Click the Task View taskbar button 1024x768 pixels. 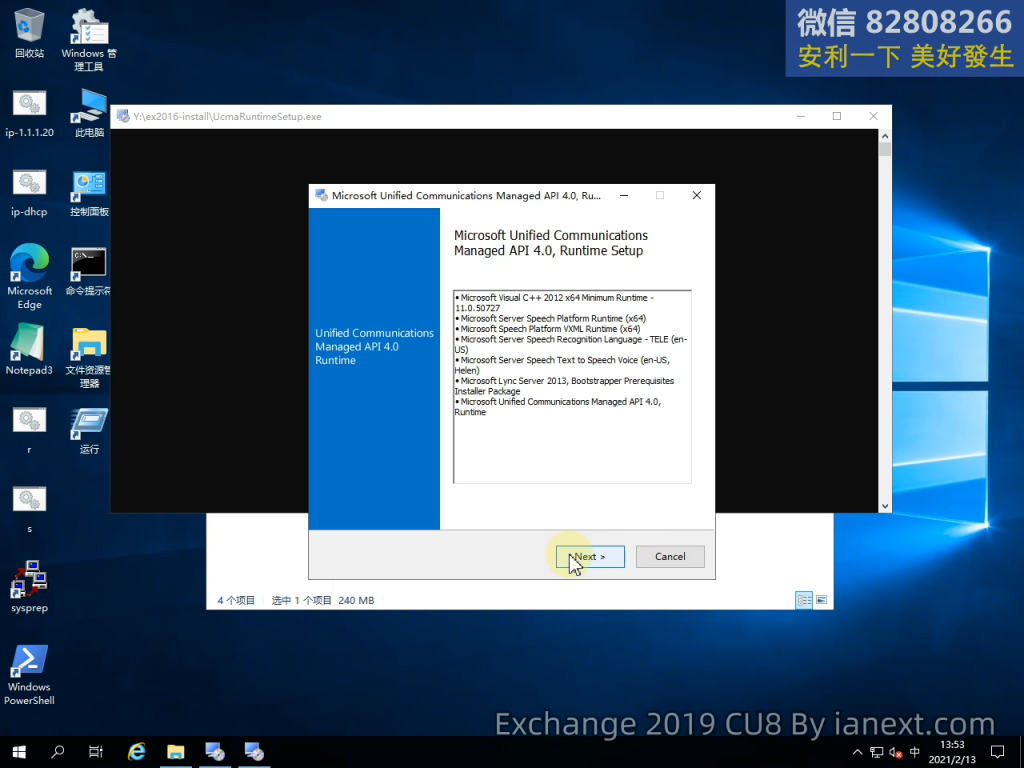coord(96,751)
